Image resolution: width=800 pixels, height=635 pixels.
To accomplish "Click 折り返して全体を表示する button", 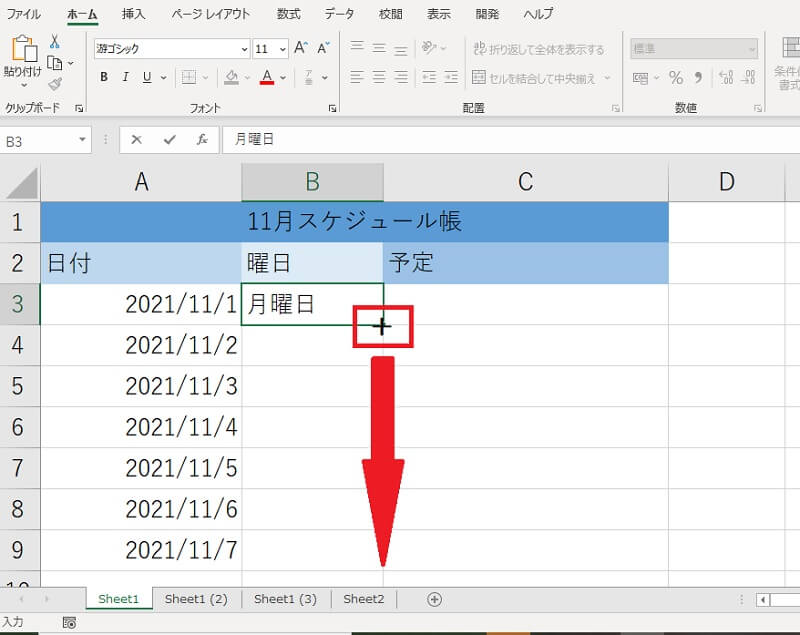I will [540, 49].
